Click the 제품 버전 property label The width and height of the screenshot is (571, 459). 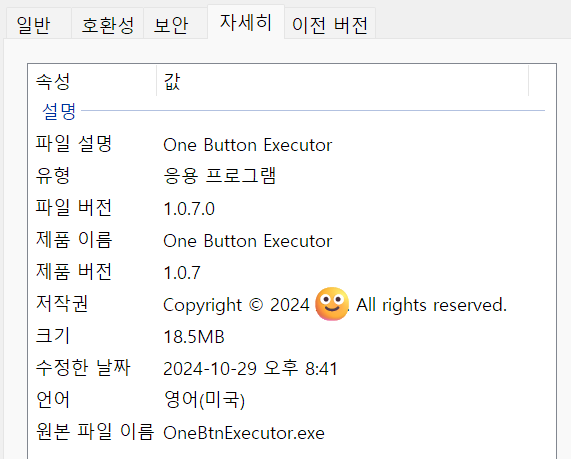(74, 272)
